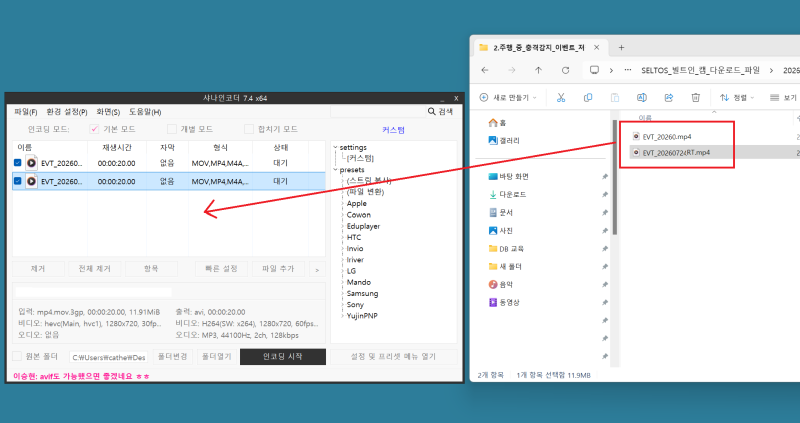This screenshot has height=423, width=800.
Task: Uncheck the unhighlighted EVT_20260 row checkbox
Action: [x=17, y=163]
